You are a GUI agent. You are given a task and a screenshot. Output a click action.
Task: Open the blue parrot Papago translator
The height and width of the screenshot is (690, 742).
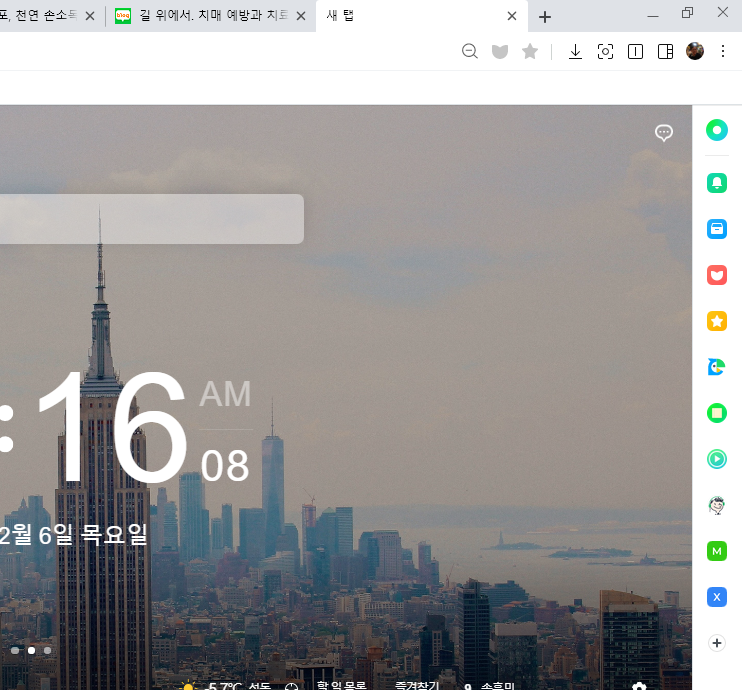point(716,367)
